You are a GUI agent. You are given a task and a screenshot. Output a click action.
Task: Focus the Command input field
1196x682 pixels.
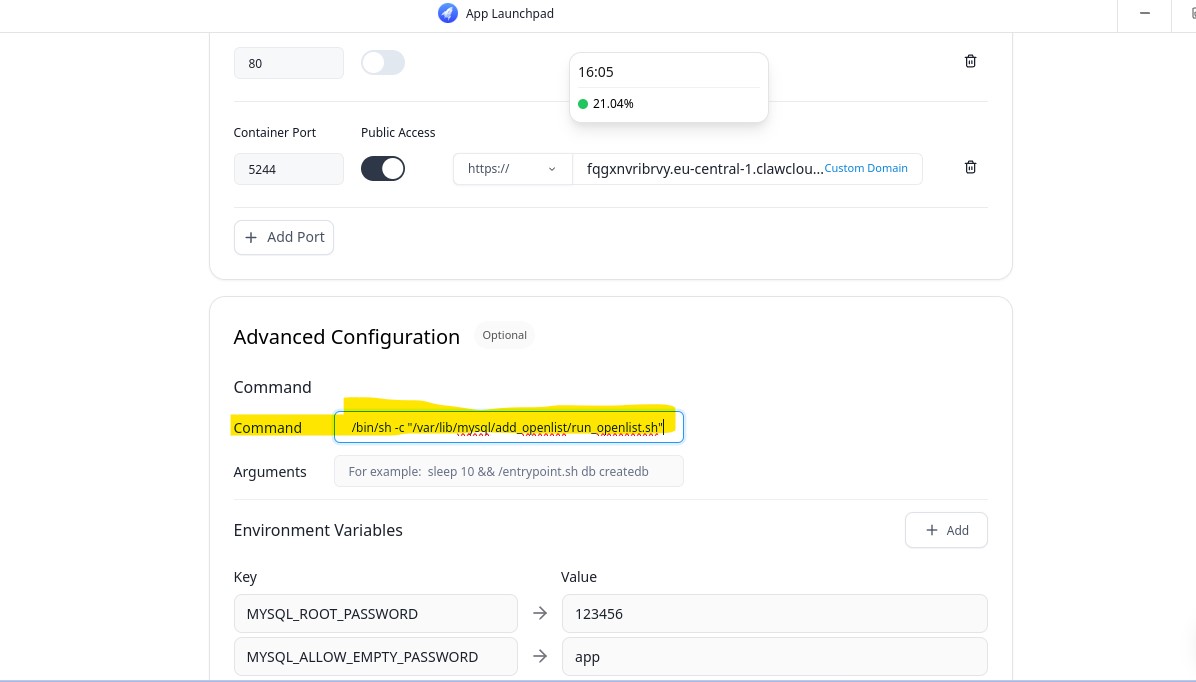point(508,427)
